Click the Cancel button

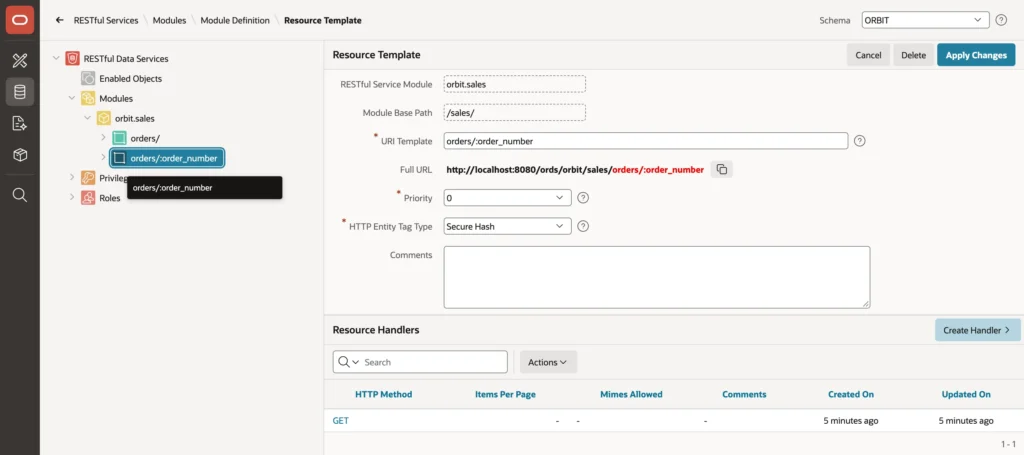click(x=869, y=55)
